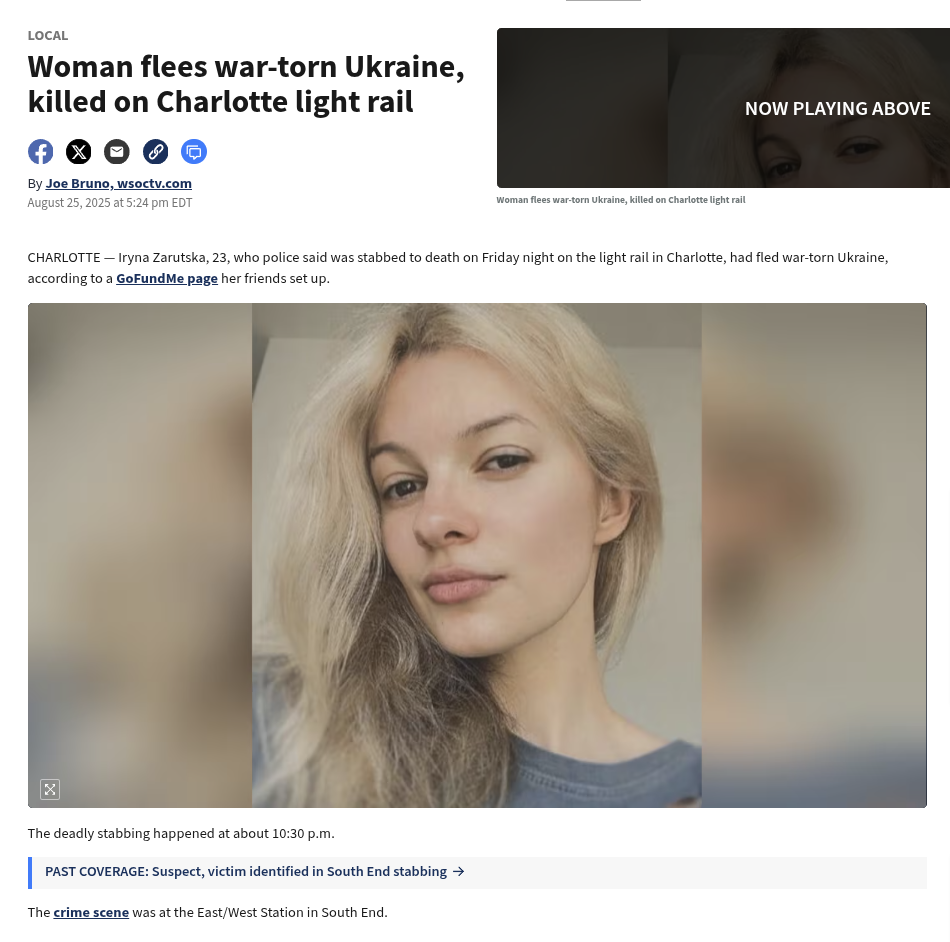Click the CHARLOTTE opening paragraph text
Viewport: 950px width, 942px height.
tap(458, 268)
